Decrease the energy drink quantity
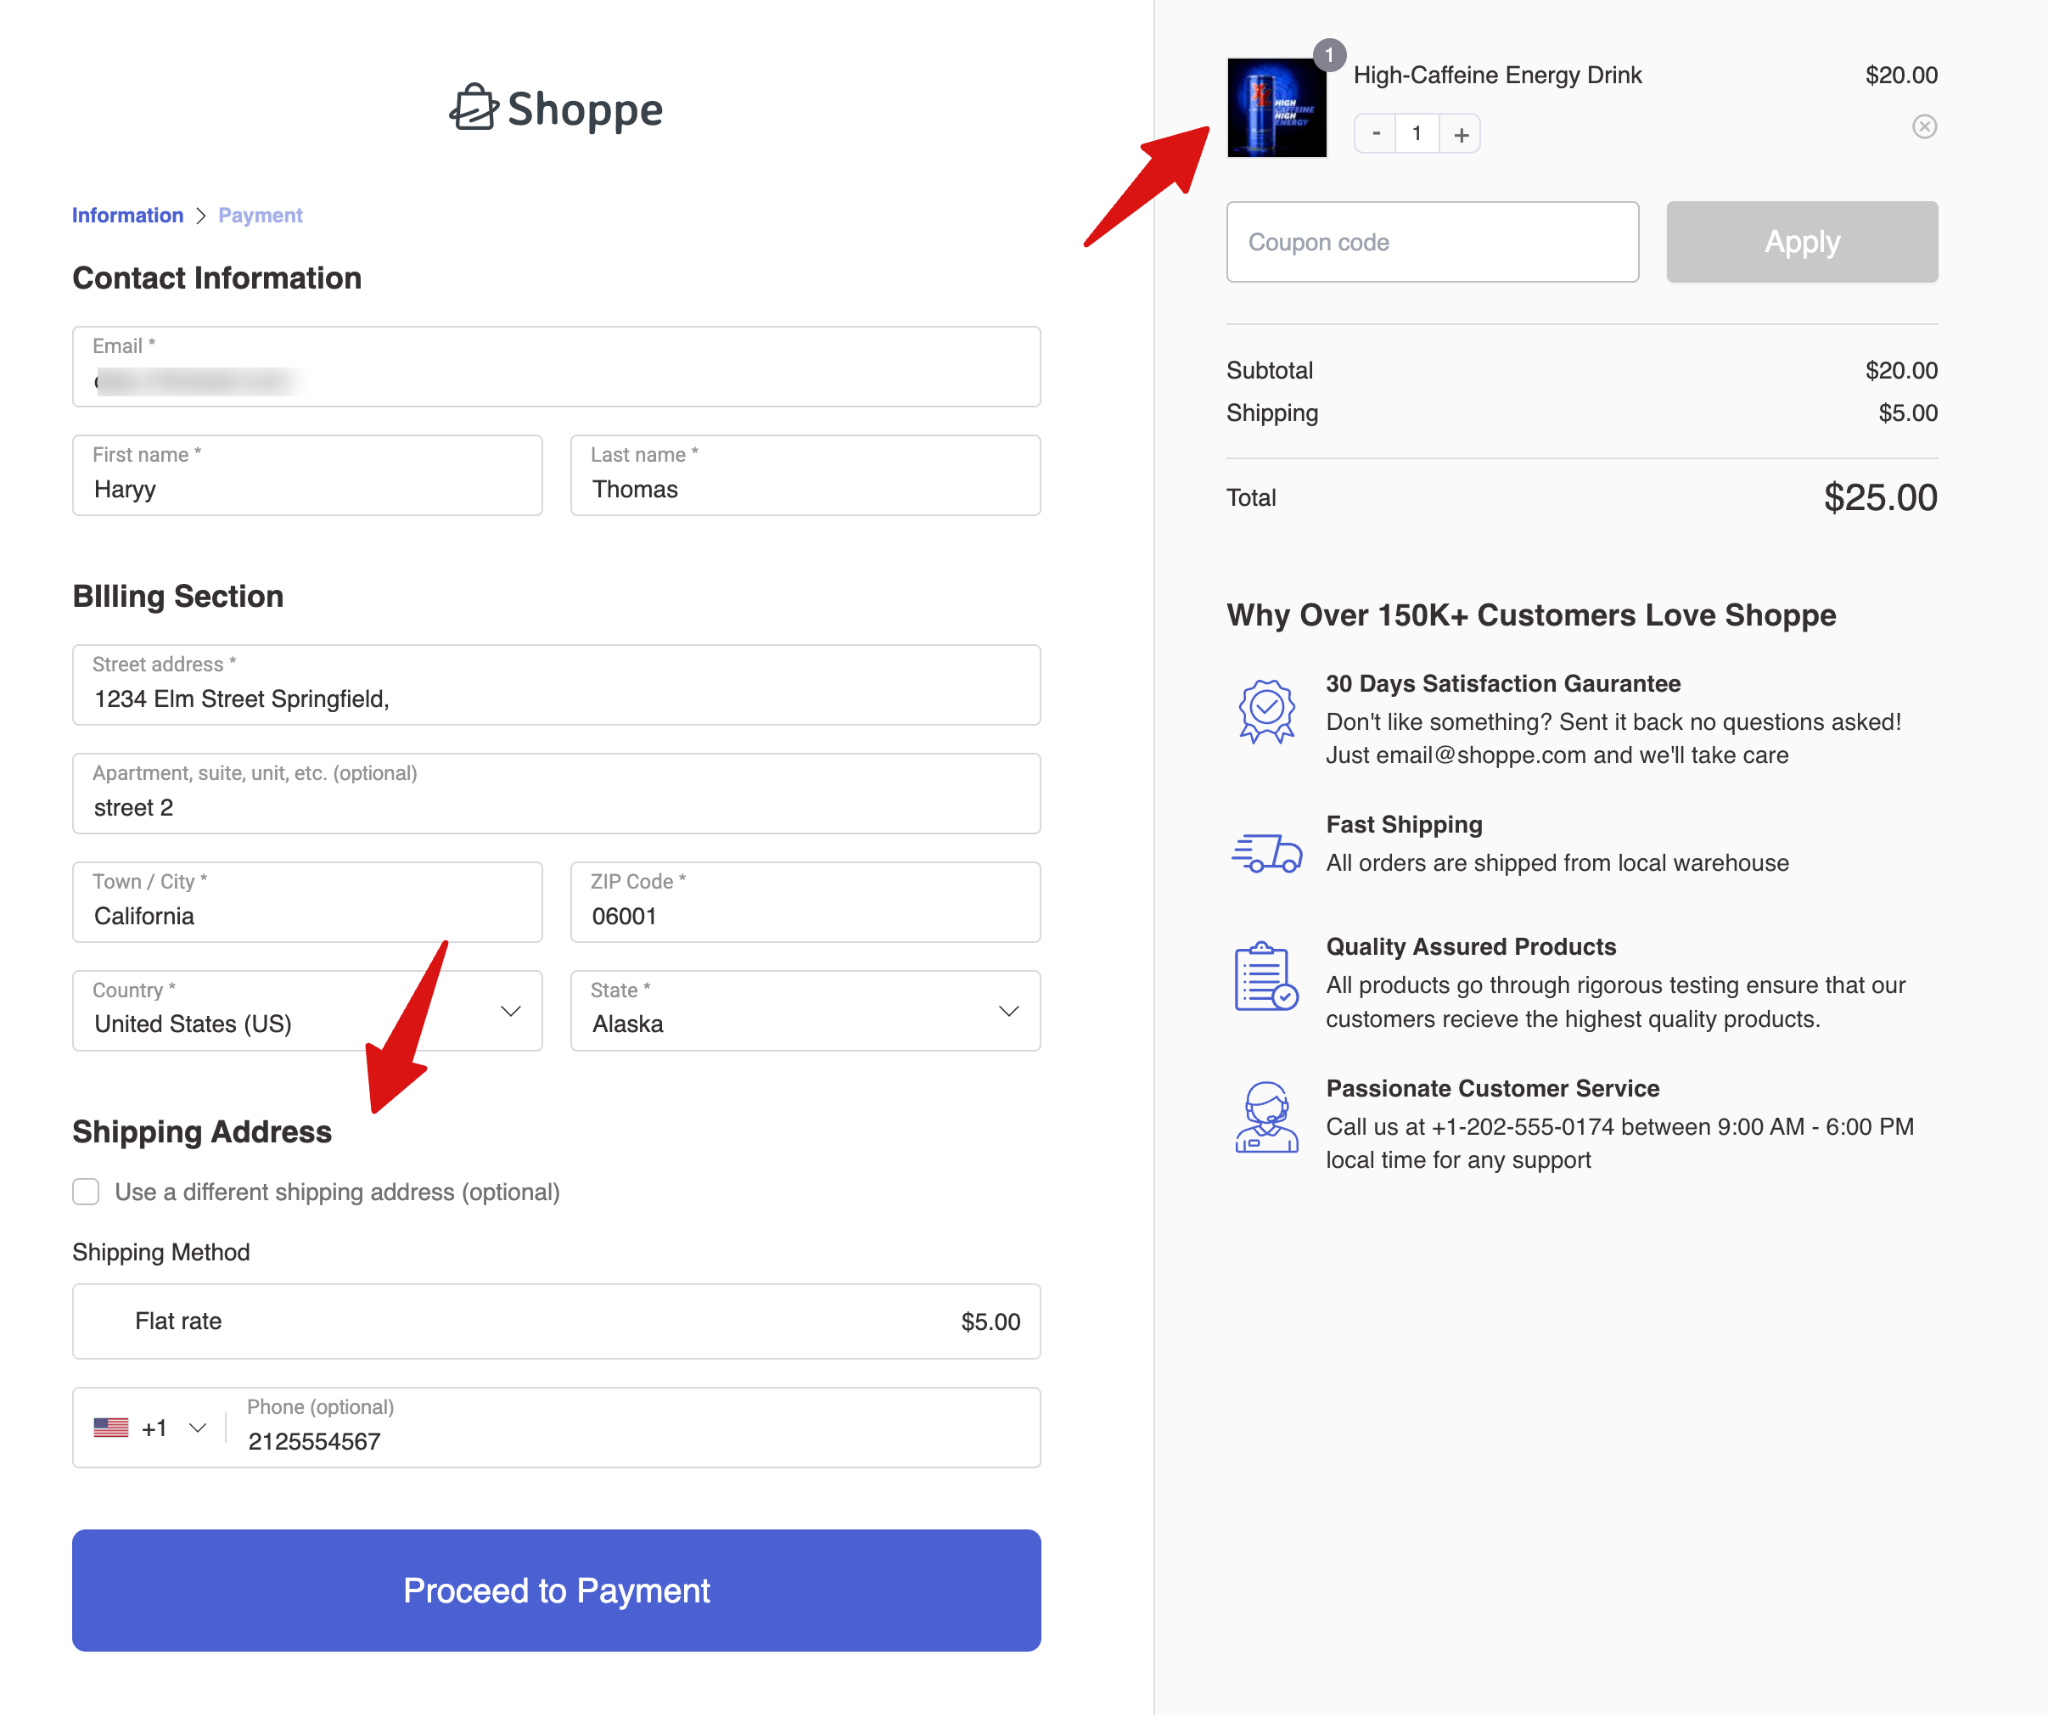The height and width of the screenshot is (1715, 2048). [x=1375, y=133]
